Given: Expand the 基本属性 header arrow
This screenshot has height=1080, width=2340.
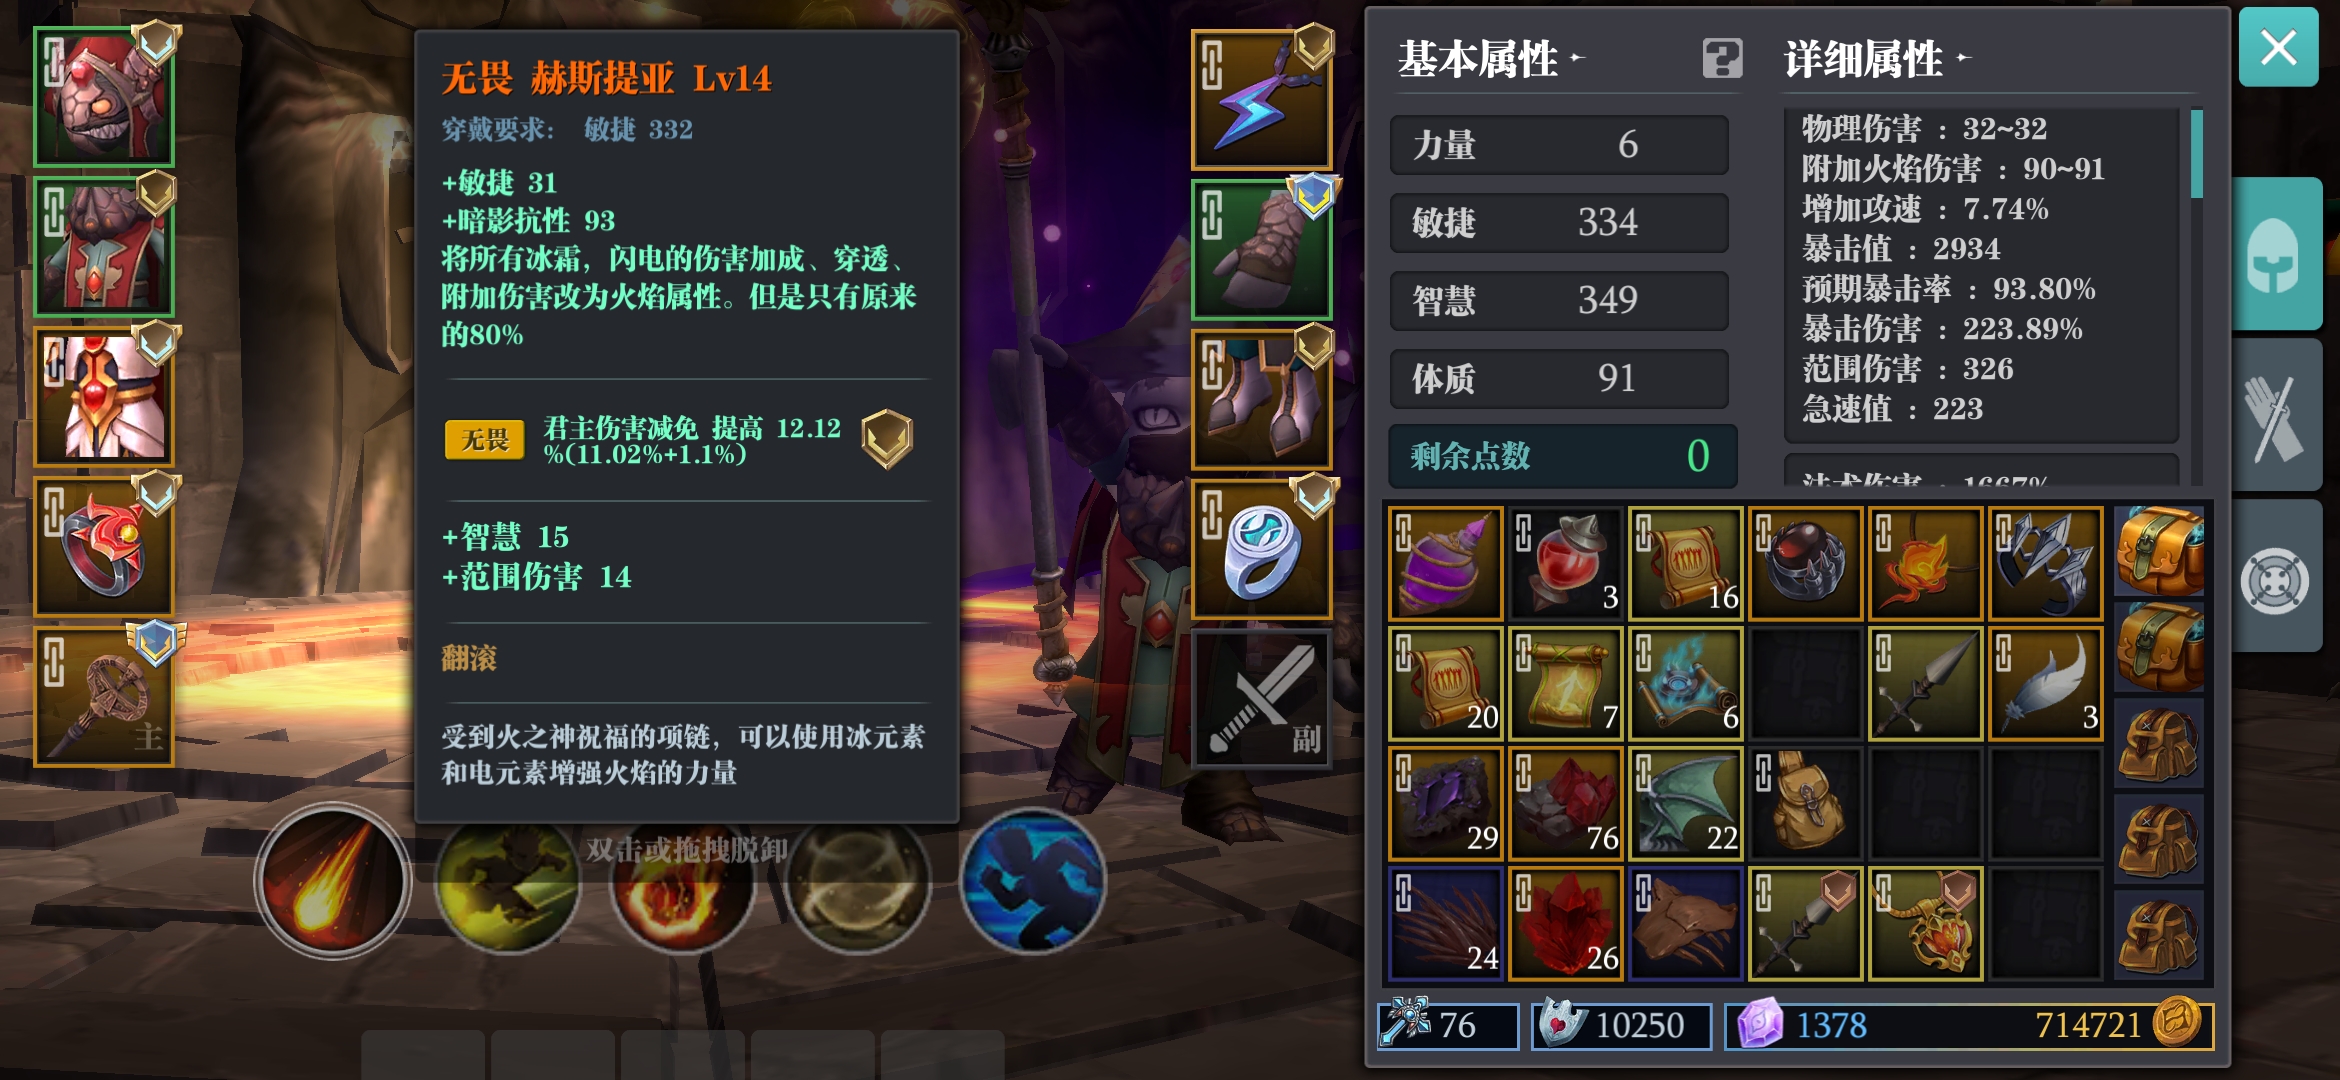Looking at the screenshot, I should coord(1578,58).
